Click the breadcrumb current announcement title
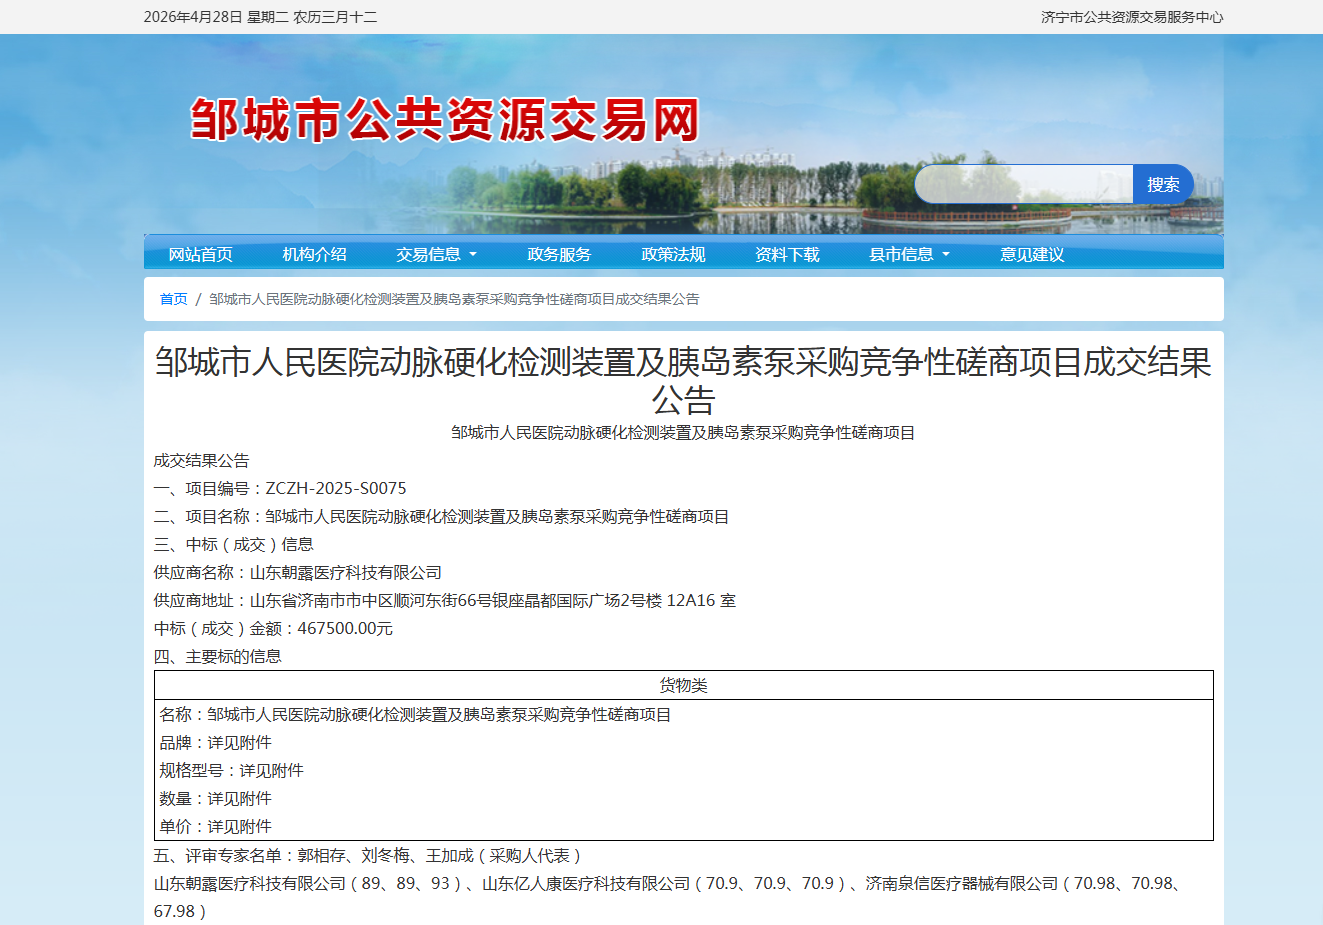Screen dimensions: 1323x925 pyautogui.click(x=454, y=299)
